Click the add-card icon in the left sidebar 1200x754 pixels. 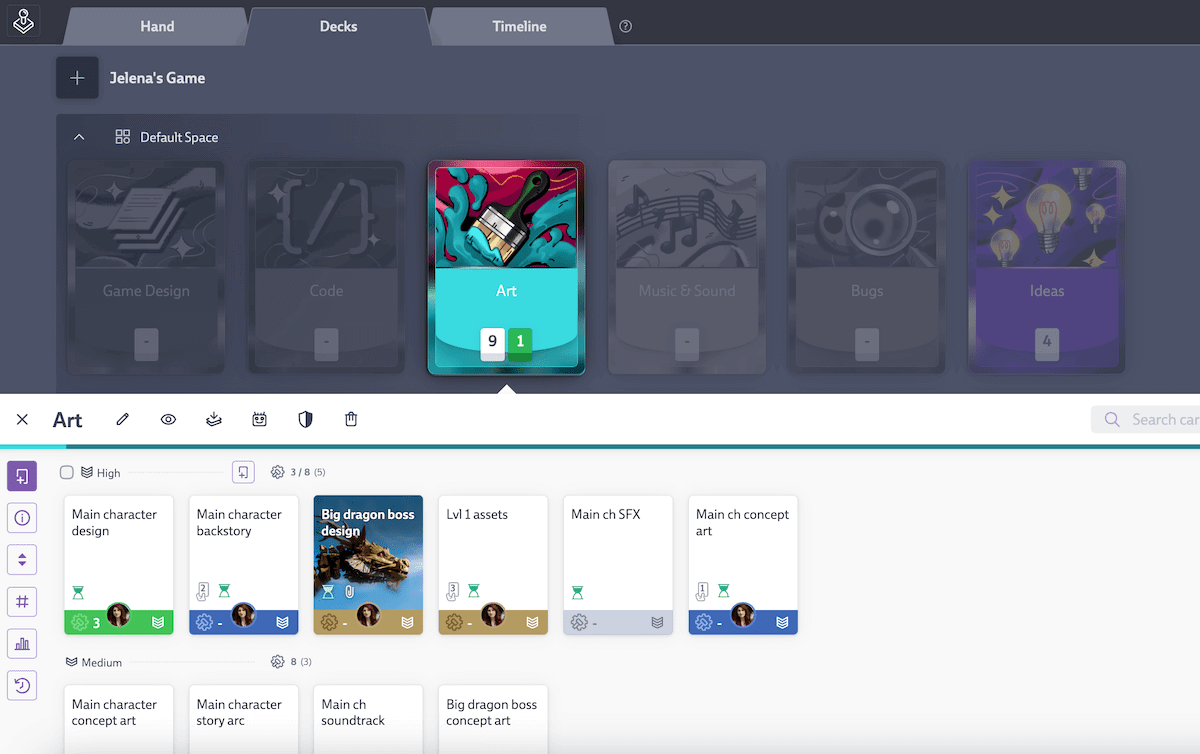click(x=21, y=476)
